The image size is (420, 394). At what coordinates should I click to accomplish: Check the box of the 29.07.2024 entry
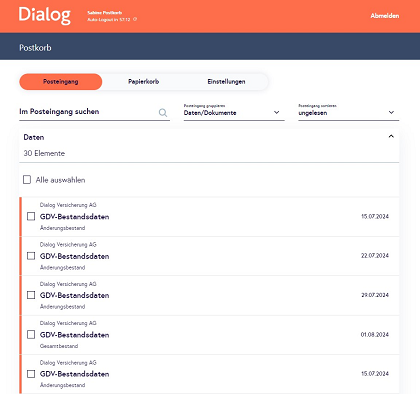pyautogui.click(x=31, y=295)
